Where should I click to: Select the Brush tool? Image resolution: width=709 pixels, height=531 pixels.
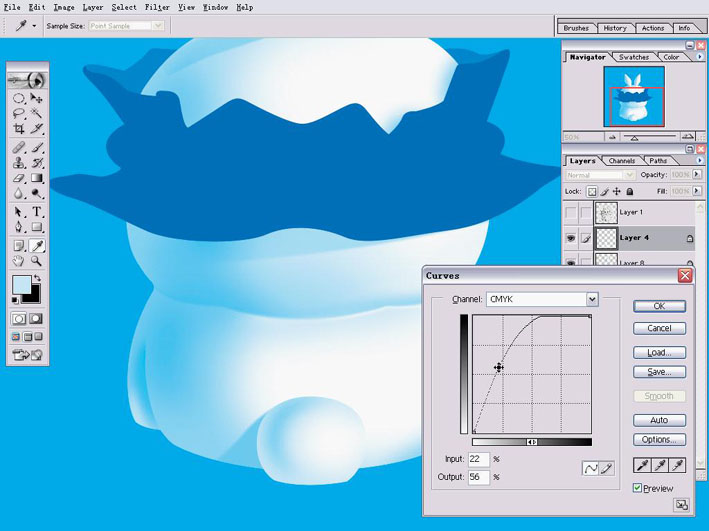click(x=37, y=147)
